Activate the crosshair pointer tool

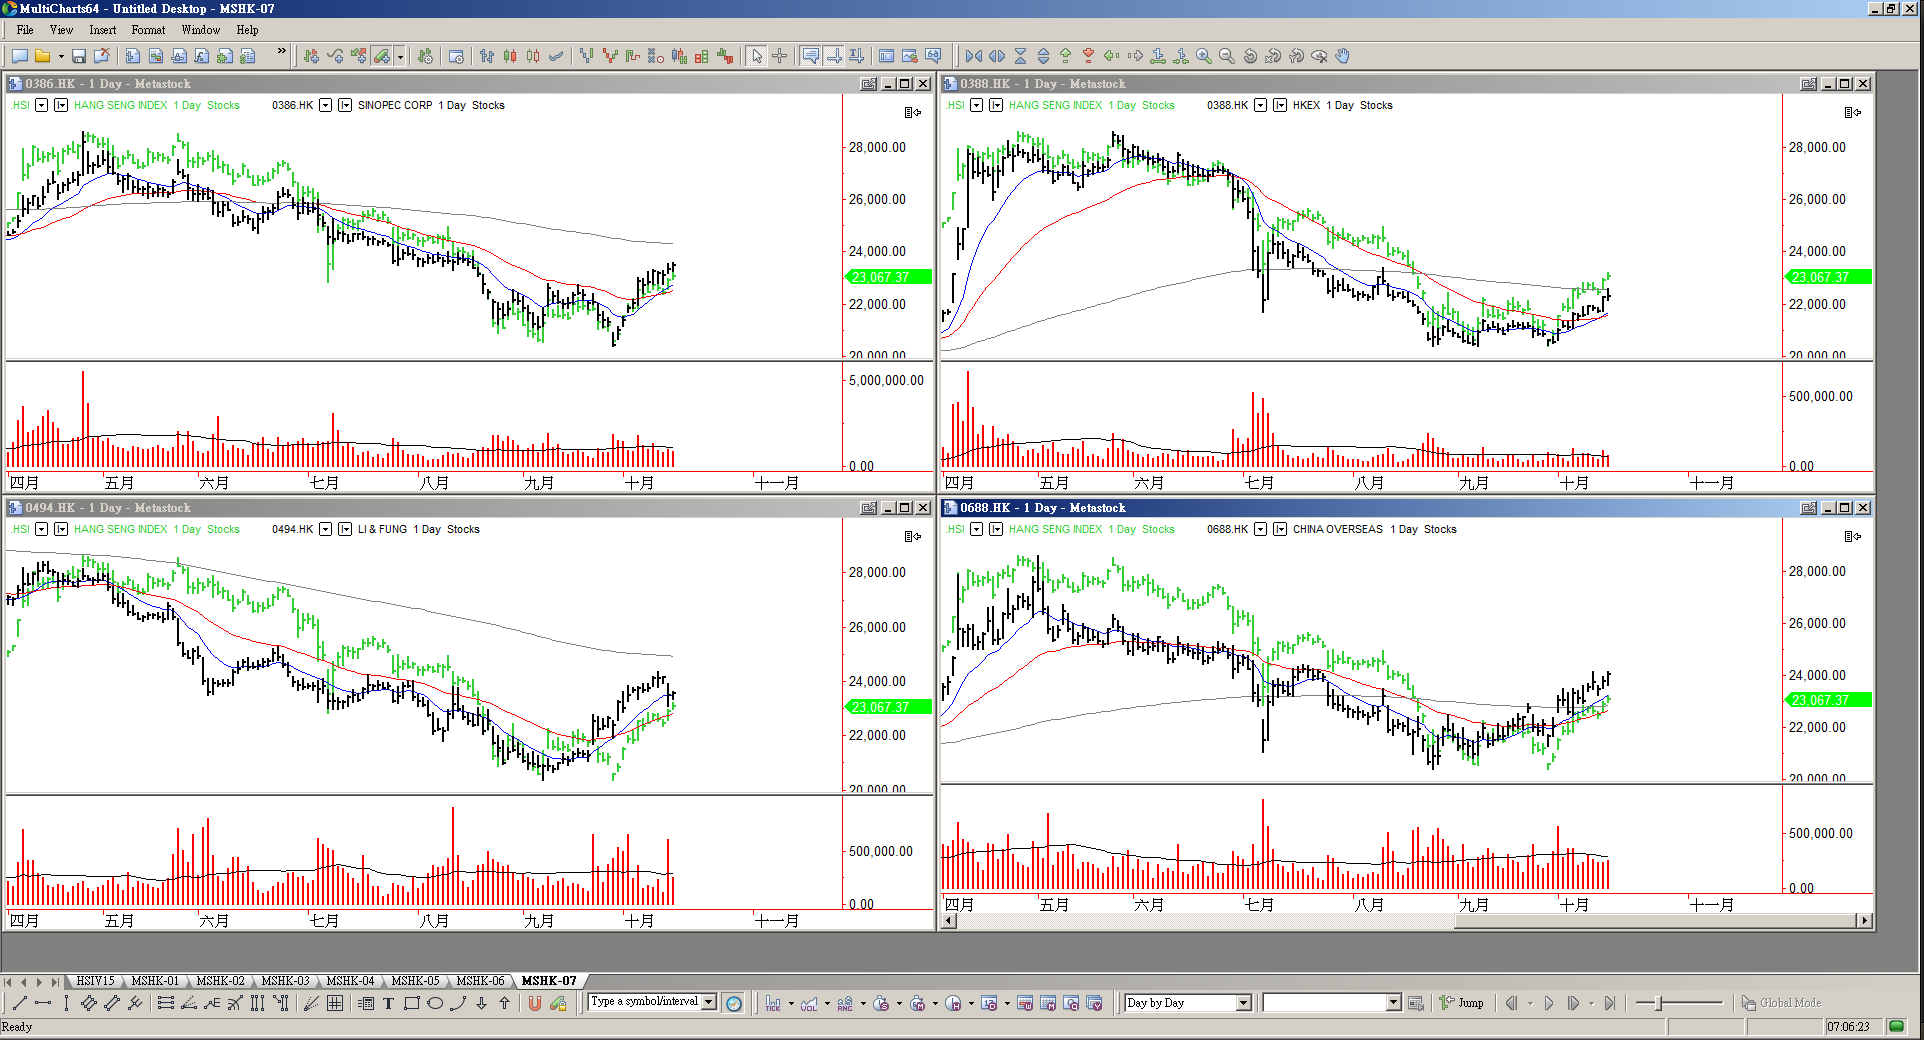tap(780, 56)
